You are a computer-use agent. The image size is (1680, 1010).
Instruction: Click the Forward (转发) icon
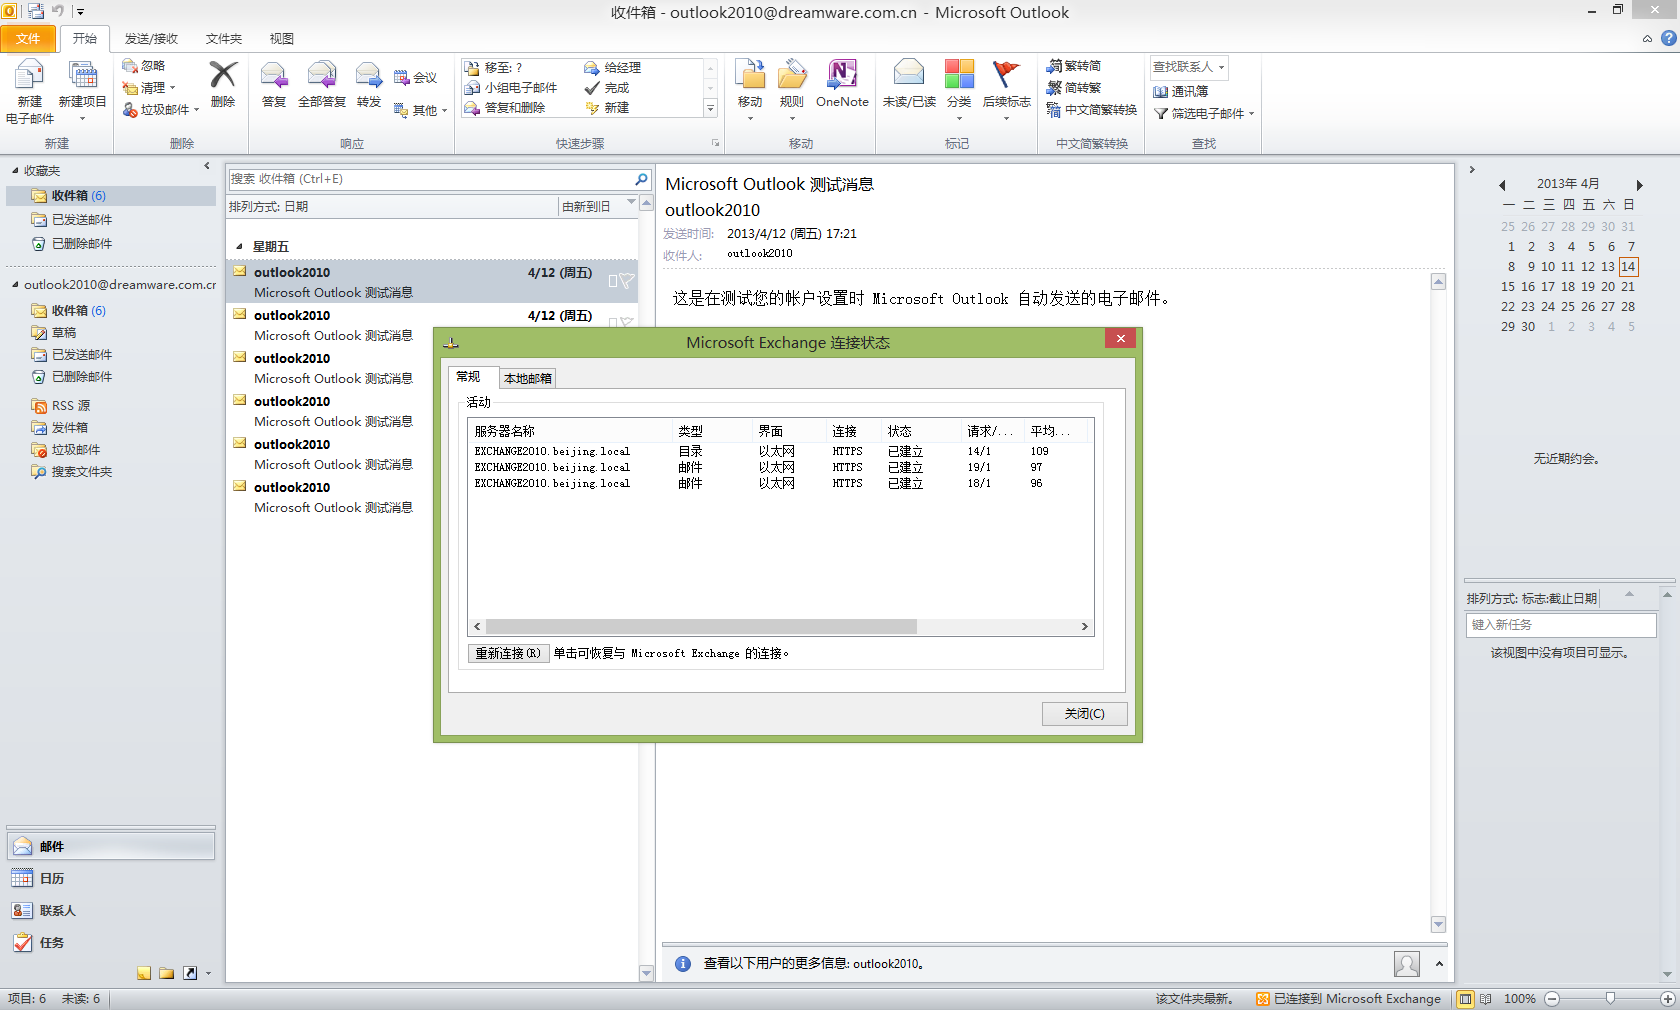coord(369,75)
